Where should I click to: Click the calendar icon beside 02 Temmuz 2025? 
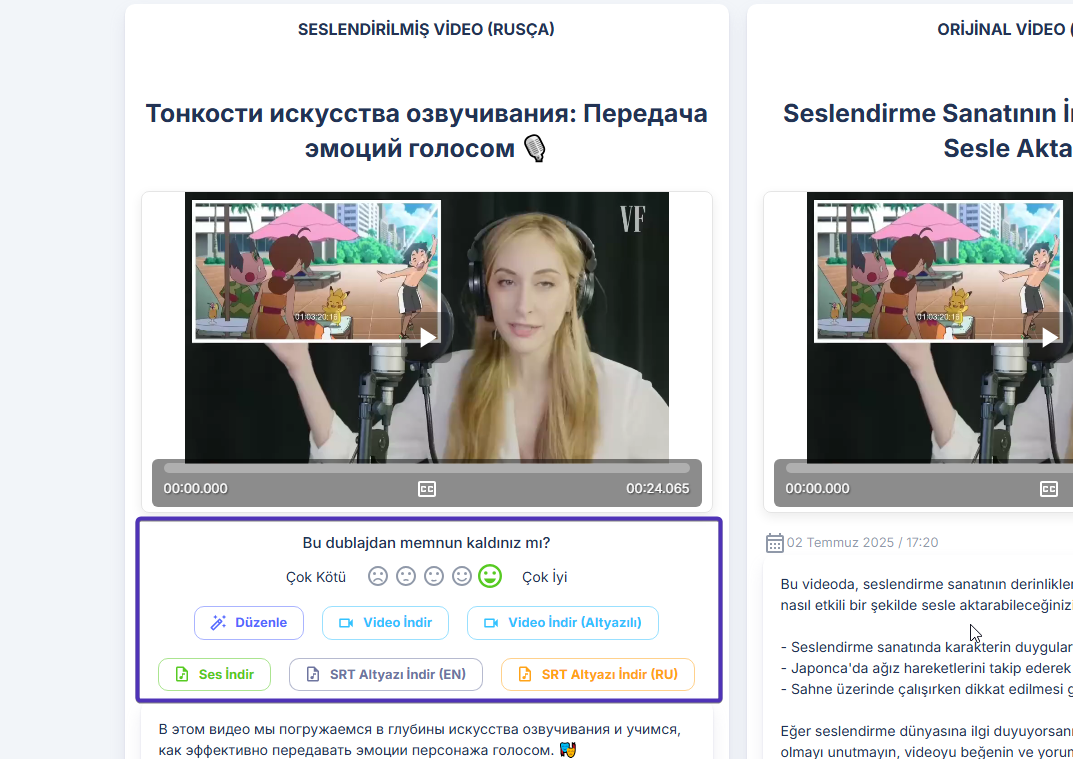click(x=774, y=543)
